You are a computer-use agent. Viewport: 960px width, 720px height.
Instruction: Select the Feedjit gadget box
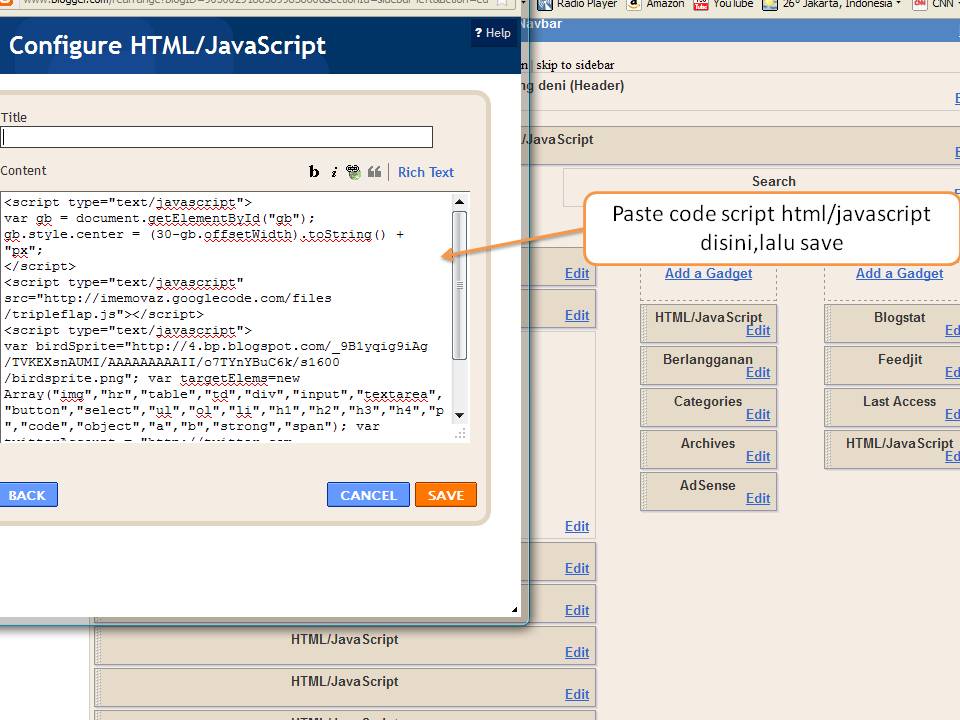coord(892,366)
